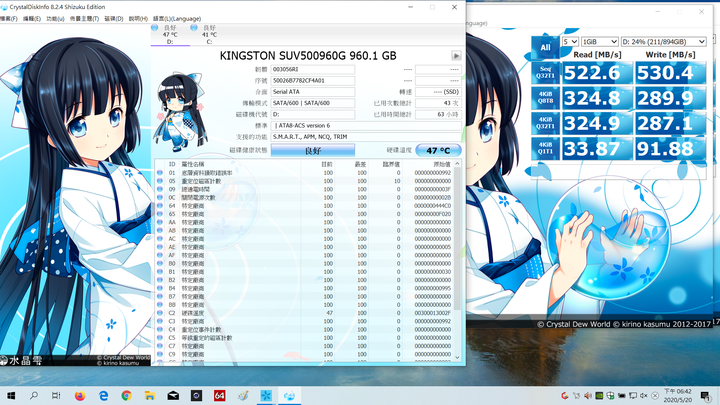The width and height of the screenshot is (720, 405).
Task: Launch Firefox from the taskbar
Action: tap(80, 395)
